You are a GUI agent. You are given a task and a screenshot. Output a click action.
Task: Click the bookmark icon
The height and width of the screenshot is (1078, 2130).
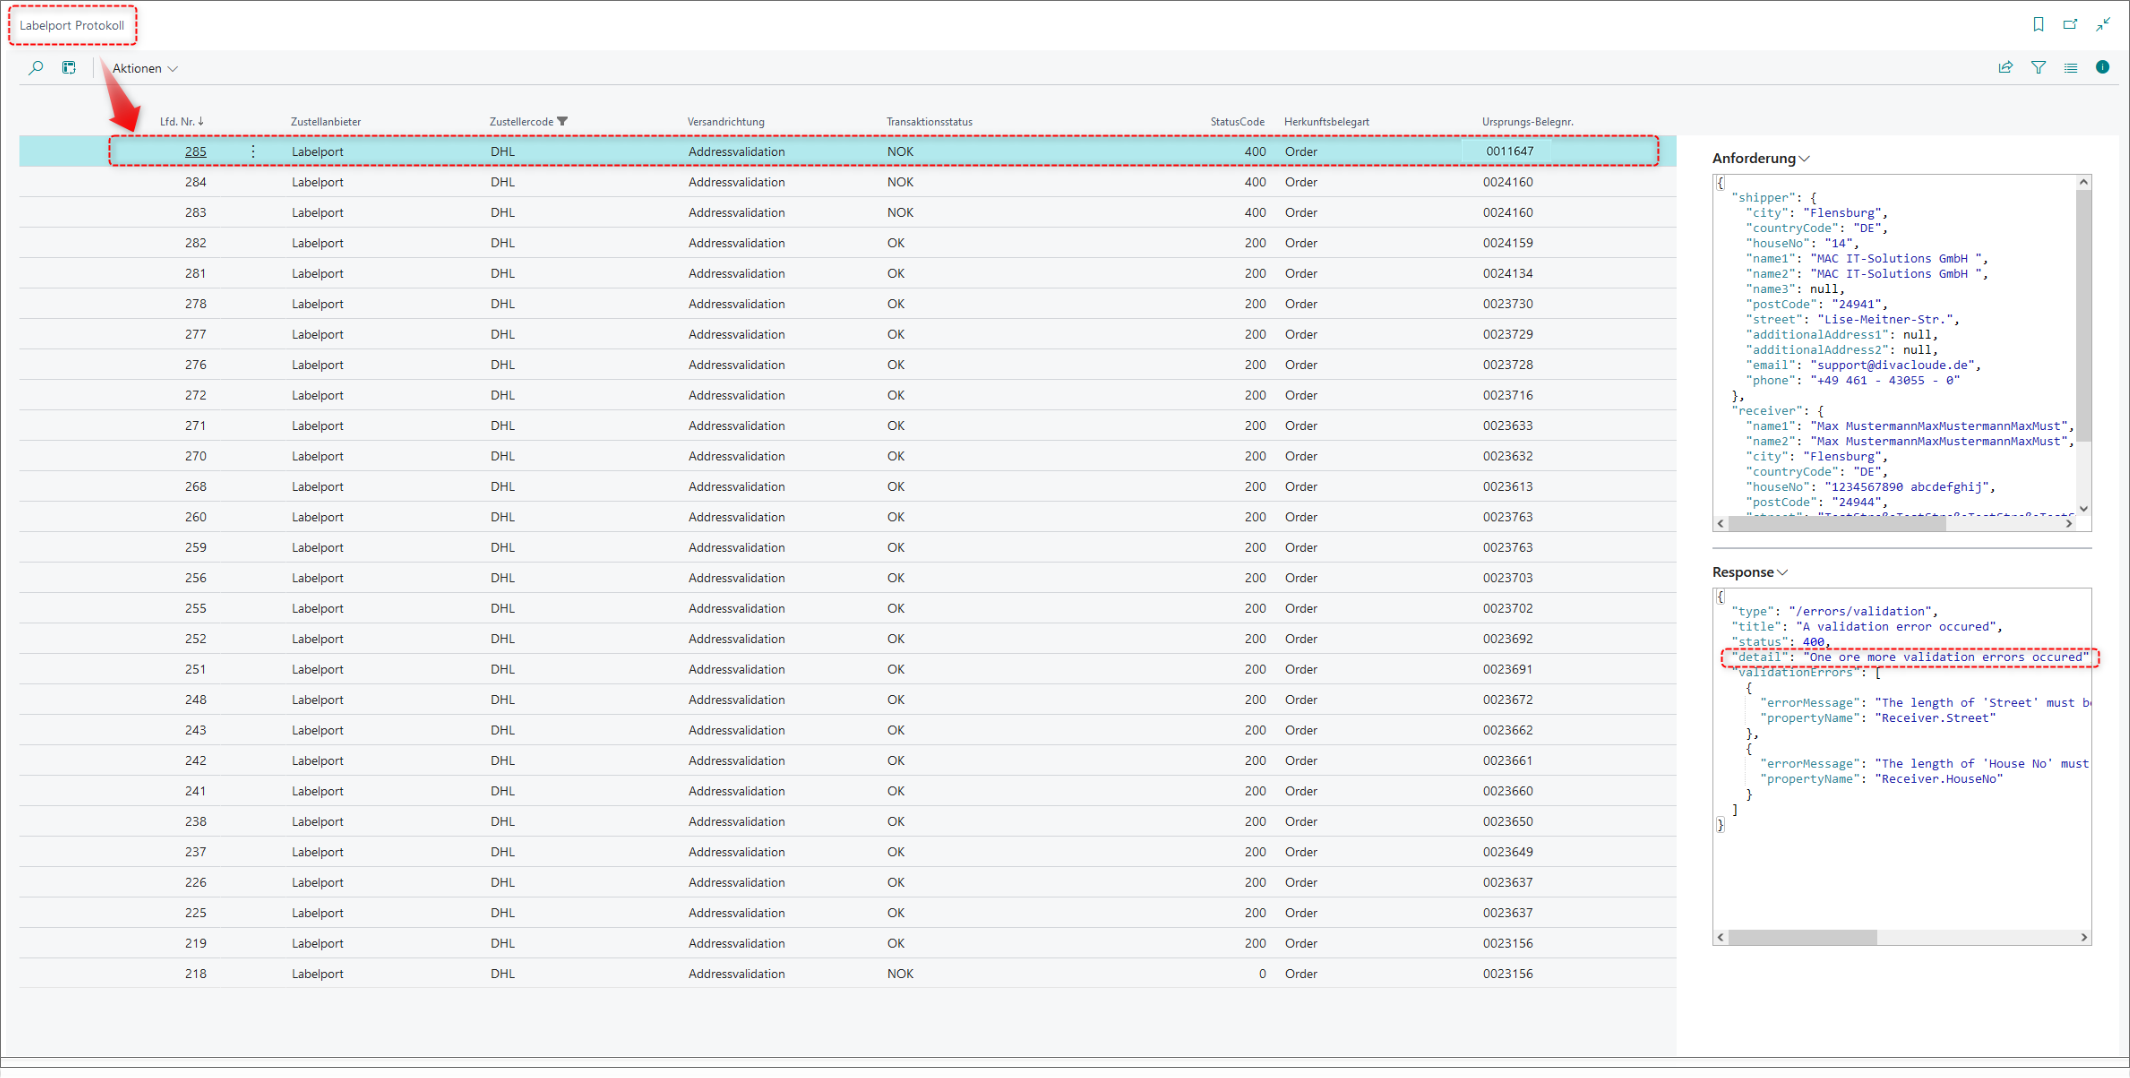[x=2038, y=24]
